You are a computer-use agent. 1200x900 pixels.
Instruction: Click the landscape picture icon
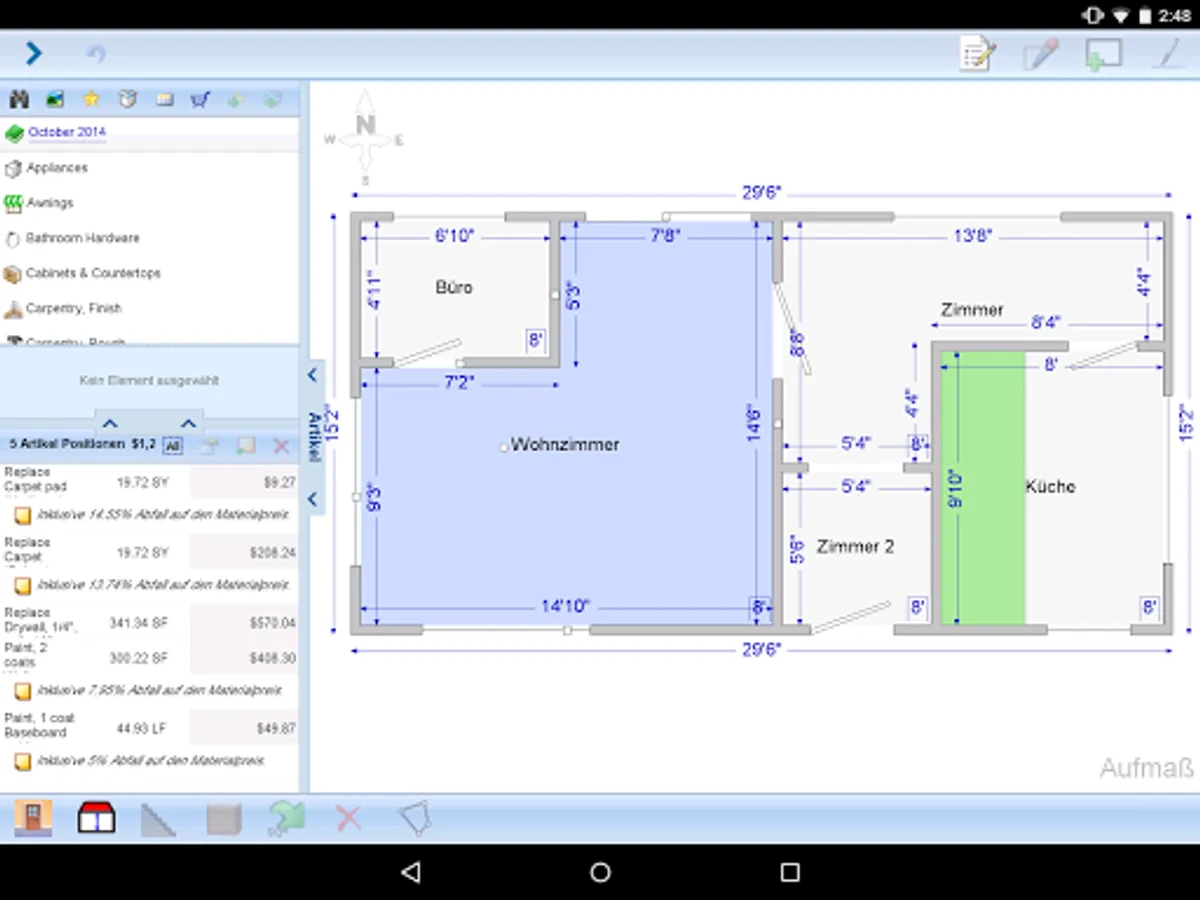click(55, 99)
